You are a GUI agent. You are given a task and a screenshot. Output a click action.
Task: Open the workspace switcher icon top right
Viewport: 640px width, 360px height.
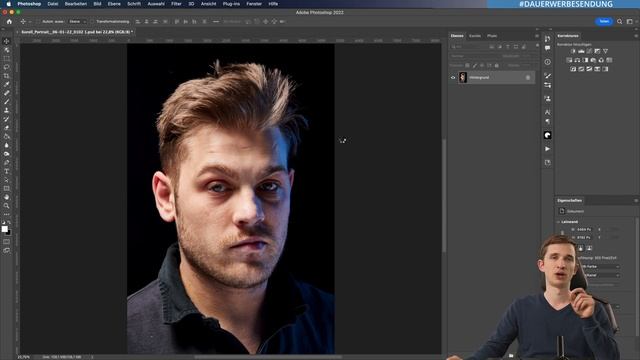tap(629, 22)
